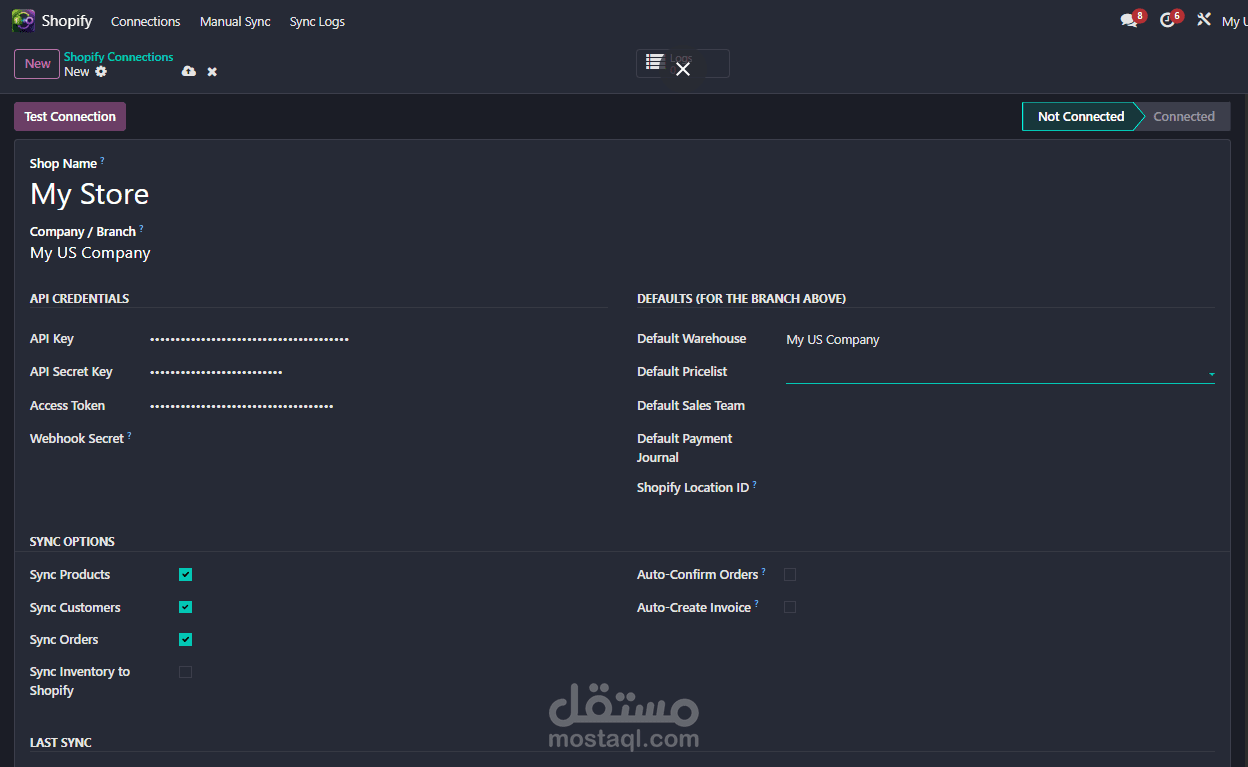Open the user company menu at top right
Viewport: 1248px width, 767px height.
pos(1234,21)
